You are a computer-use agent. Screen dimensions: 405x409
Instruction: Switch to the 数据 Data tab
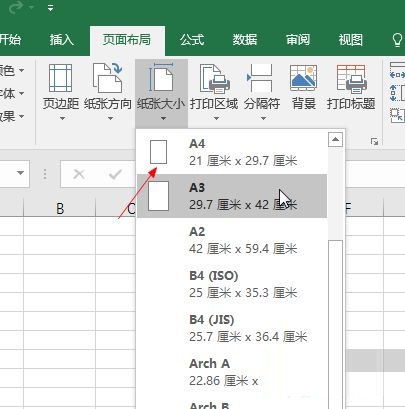(x=245, y=40)
